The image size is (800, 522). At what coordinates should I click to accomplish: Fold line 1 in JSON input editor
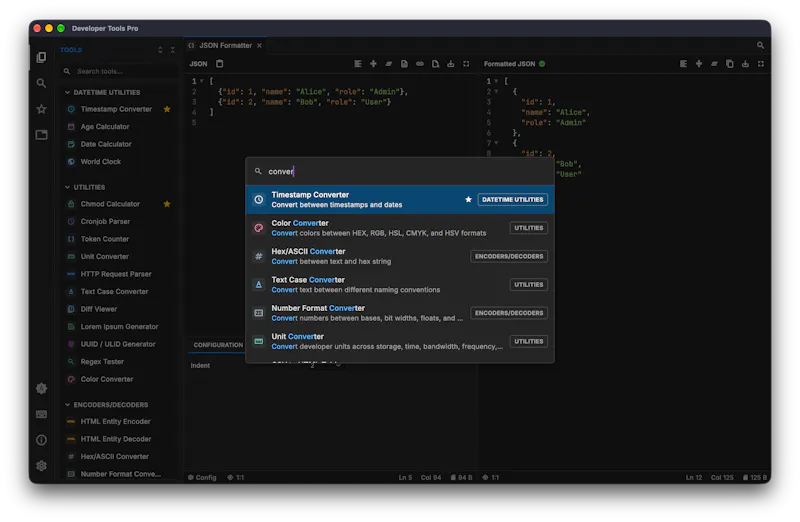tap(202, 81)
